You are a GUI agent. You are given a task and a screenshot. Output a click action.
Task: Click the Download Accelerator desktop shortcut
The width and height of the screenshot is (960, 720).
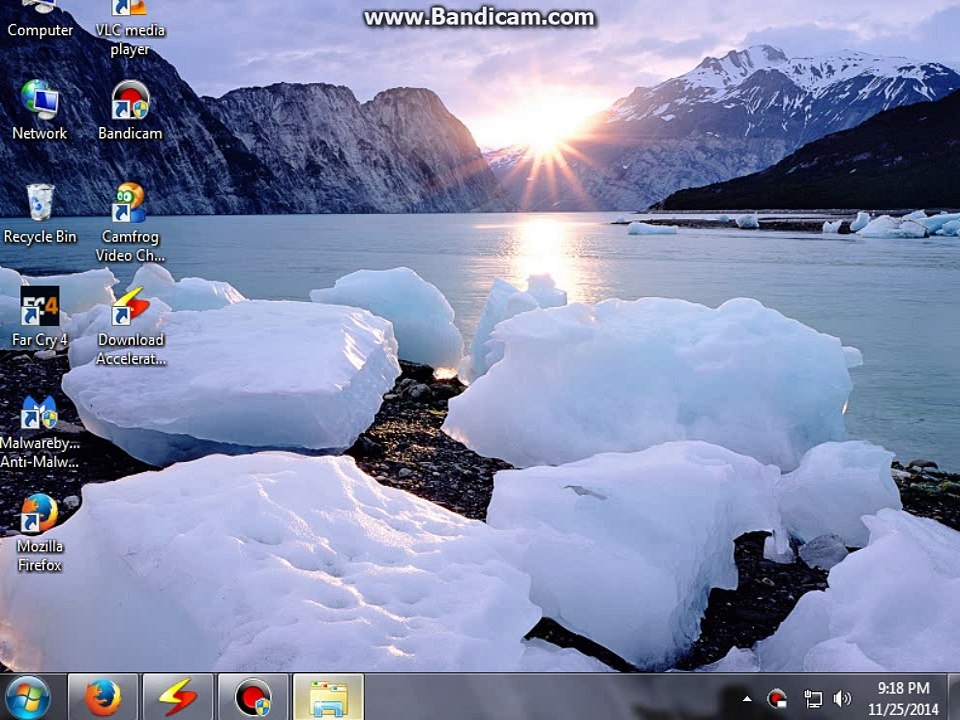pyautogui.click(x=130, y=326)
